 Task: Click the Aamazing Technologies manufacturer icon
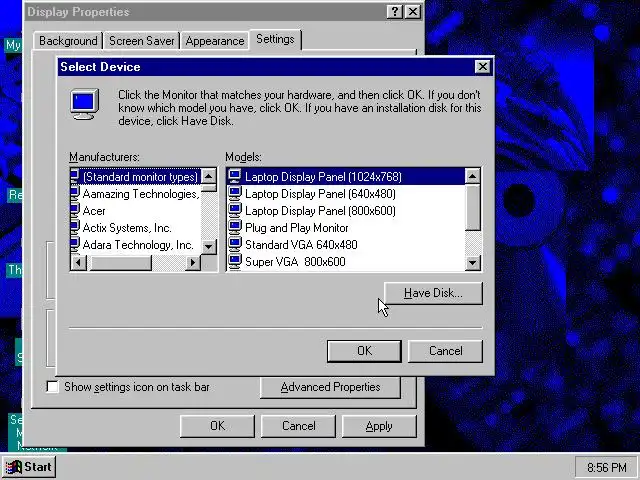tap(75, 193)
